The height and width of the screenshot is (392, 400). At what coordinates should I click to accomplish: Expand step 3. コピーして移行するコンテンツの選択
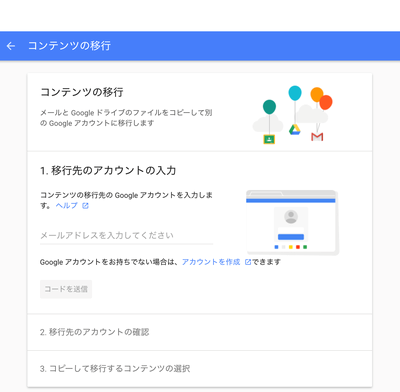click(x=199, y=369)
